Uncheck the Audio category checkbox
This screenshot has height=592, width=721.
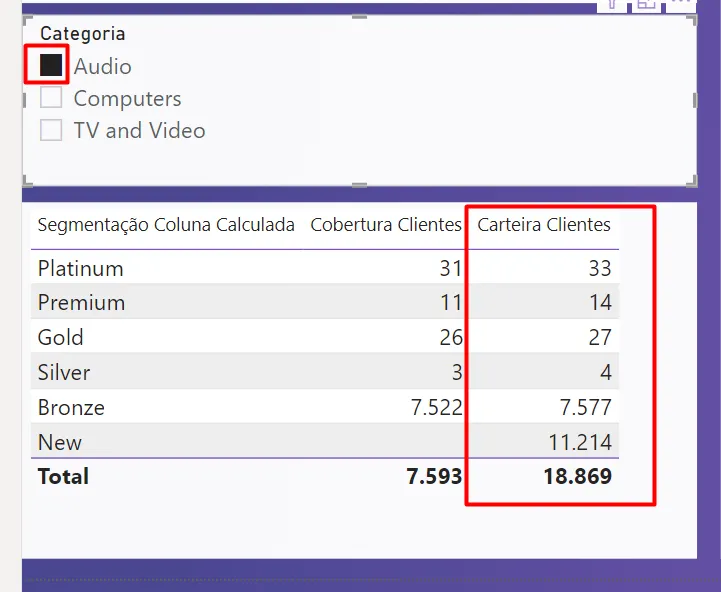[x=51, y=66]
